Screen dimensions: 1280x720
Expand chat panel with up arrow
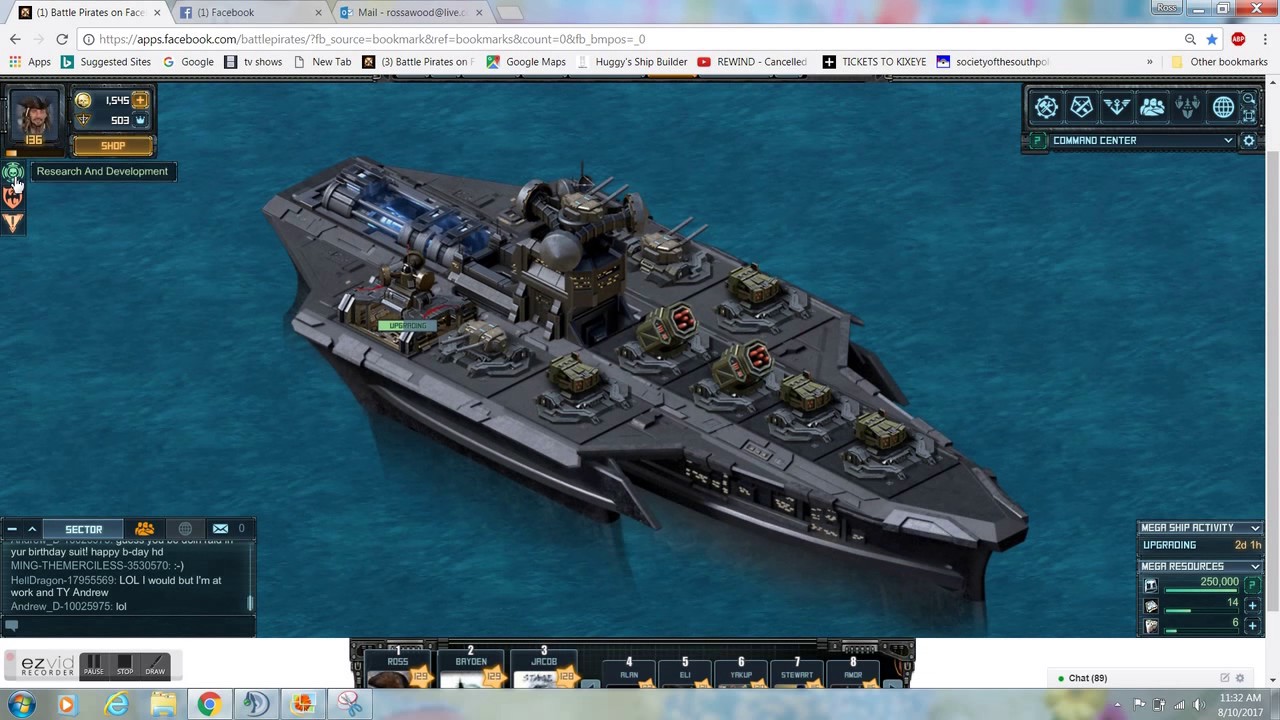click(32, 529)
